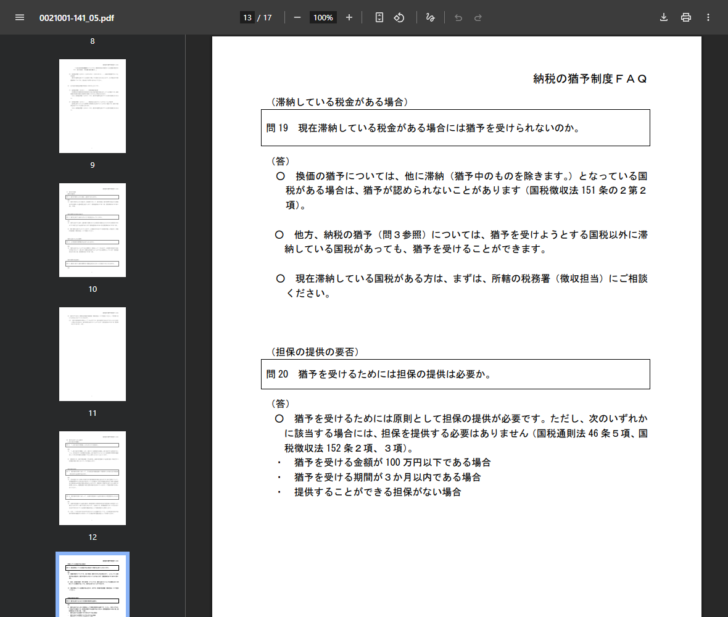The width and height of the screenshot is (728, 617).
Task: Open the draw annotation tool
Action: click(x=430, y=18)
